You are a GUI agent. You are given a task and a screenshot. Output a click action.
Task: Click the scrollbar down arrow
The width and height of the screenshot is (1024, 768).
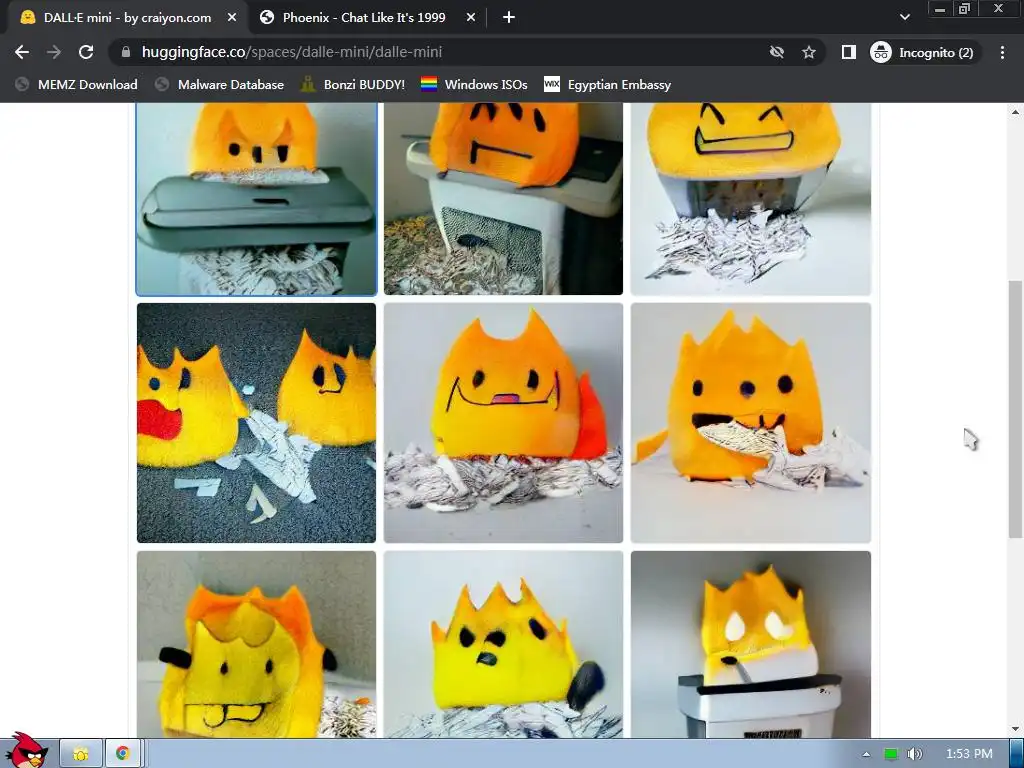pos(1015,729)
